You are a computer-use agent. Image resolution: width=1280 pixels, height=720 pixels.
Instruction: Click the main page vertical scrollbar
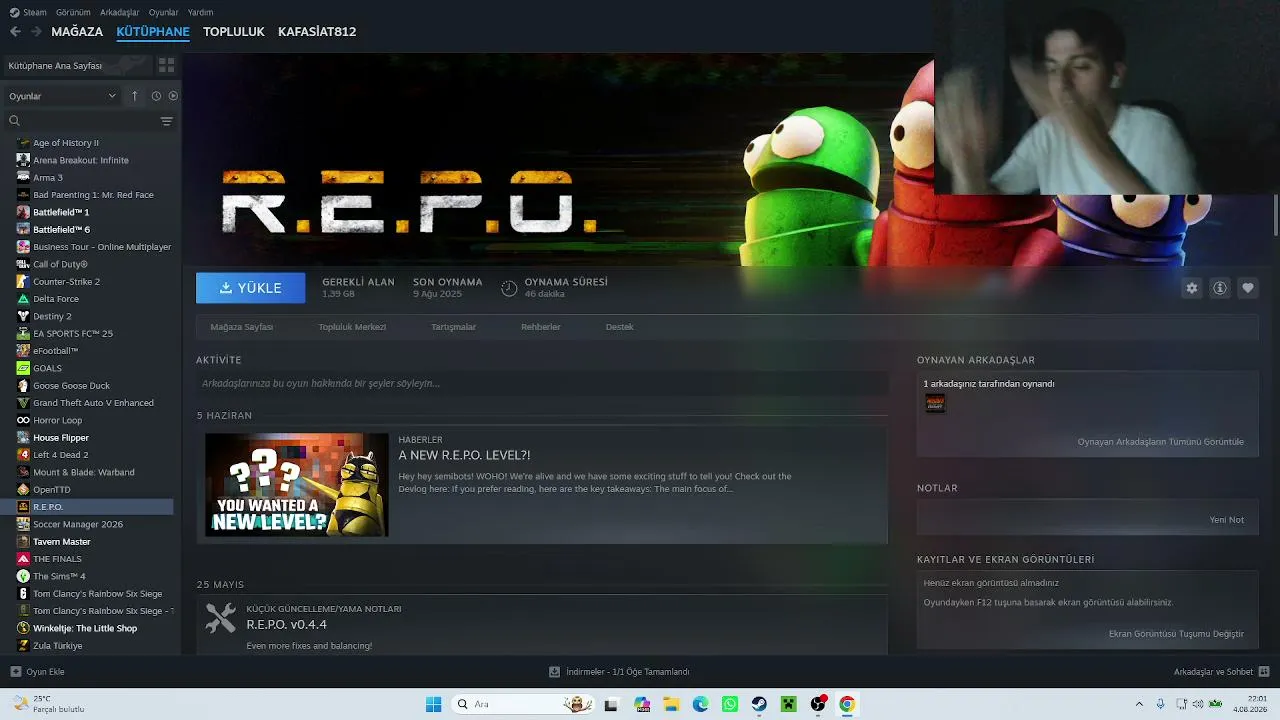1275,215
